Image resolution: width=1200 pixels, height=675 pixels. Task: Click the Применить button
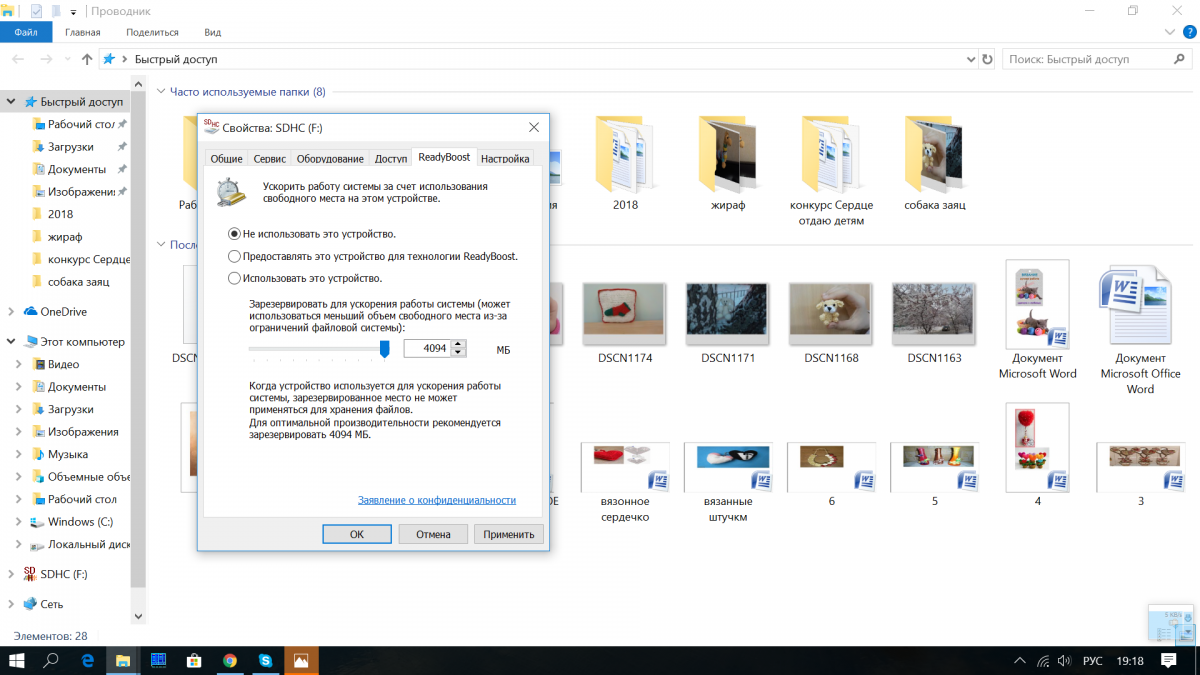(x=509, y=534)
